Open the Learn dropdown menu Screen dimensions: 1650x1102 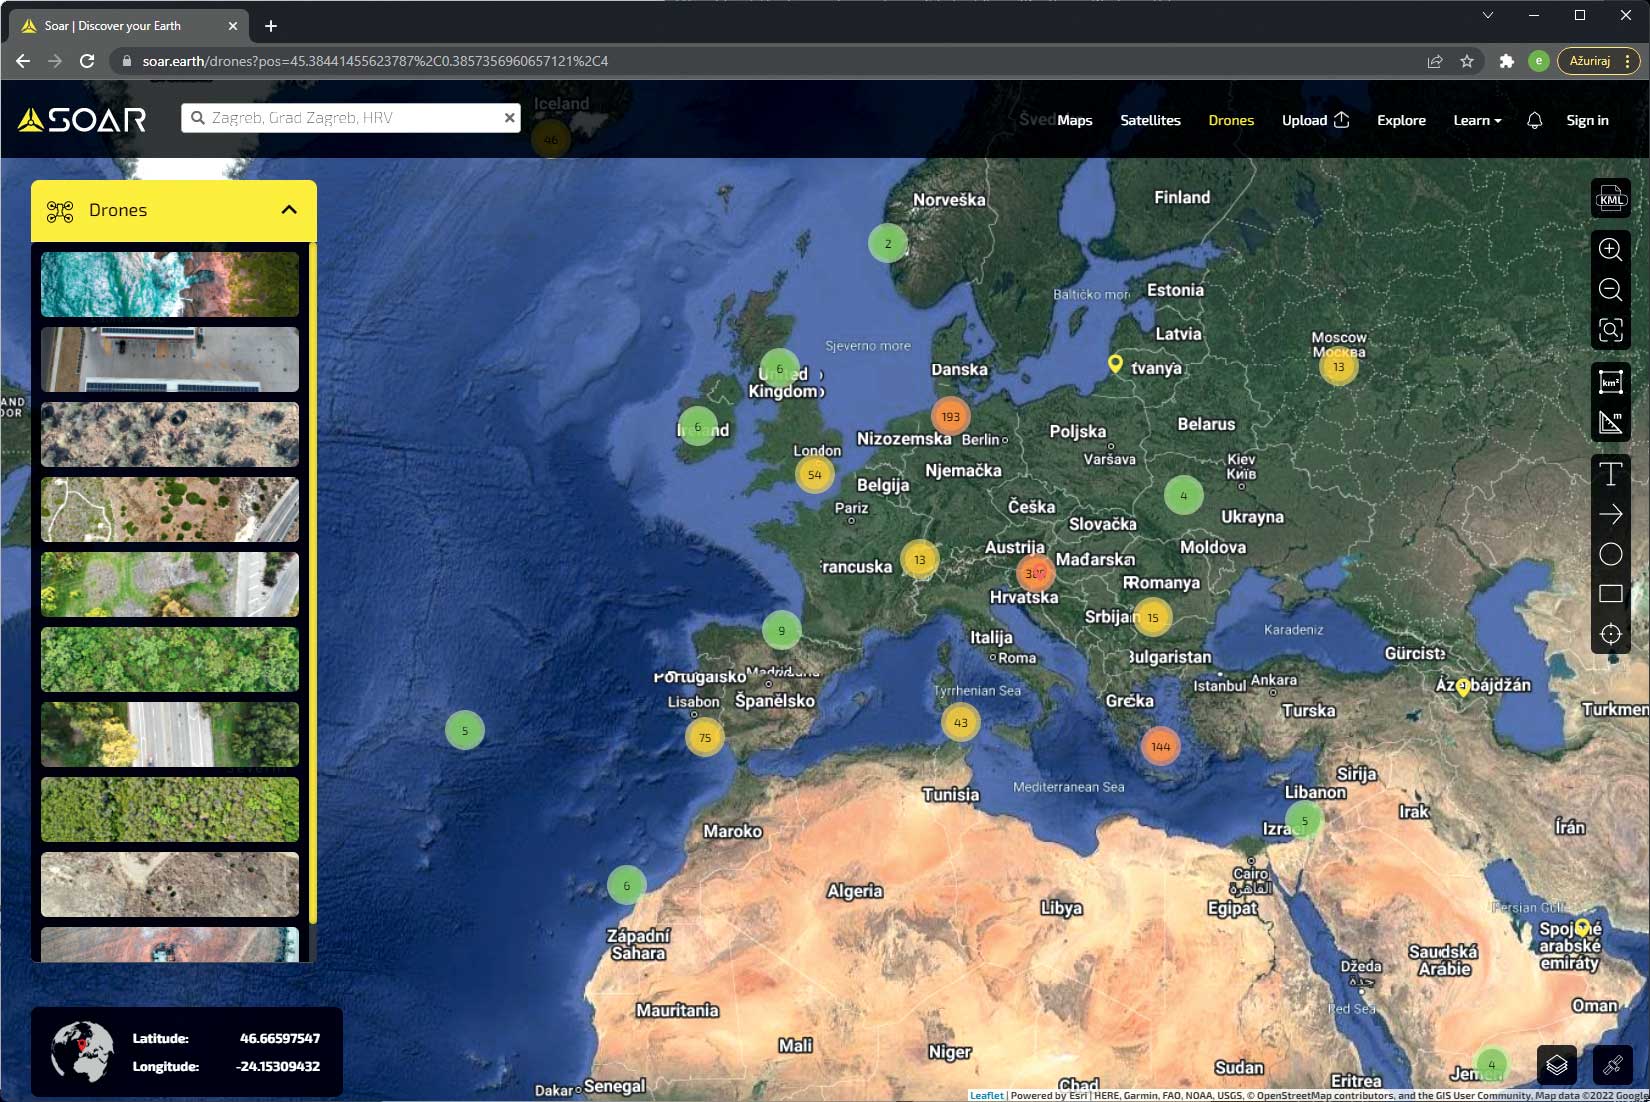click(x=1476, y=120)
